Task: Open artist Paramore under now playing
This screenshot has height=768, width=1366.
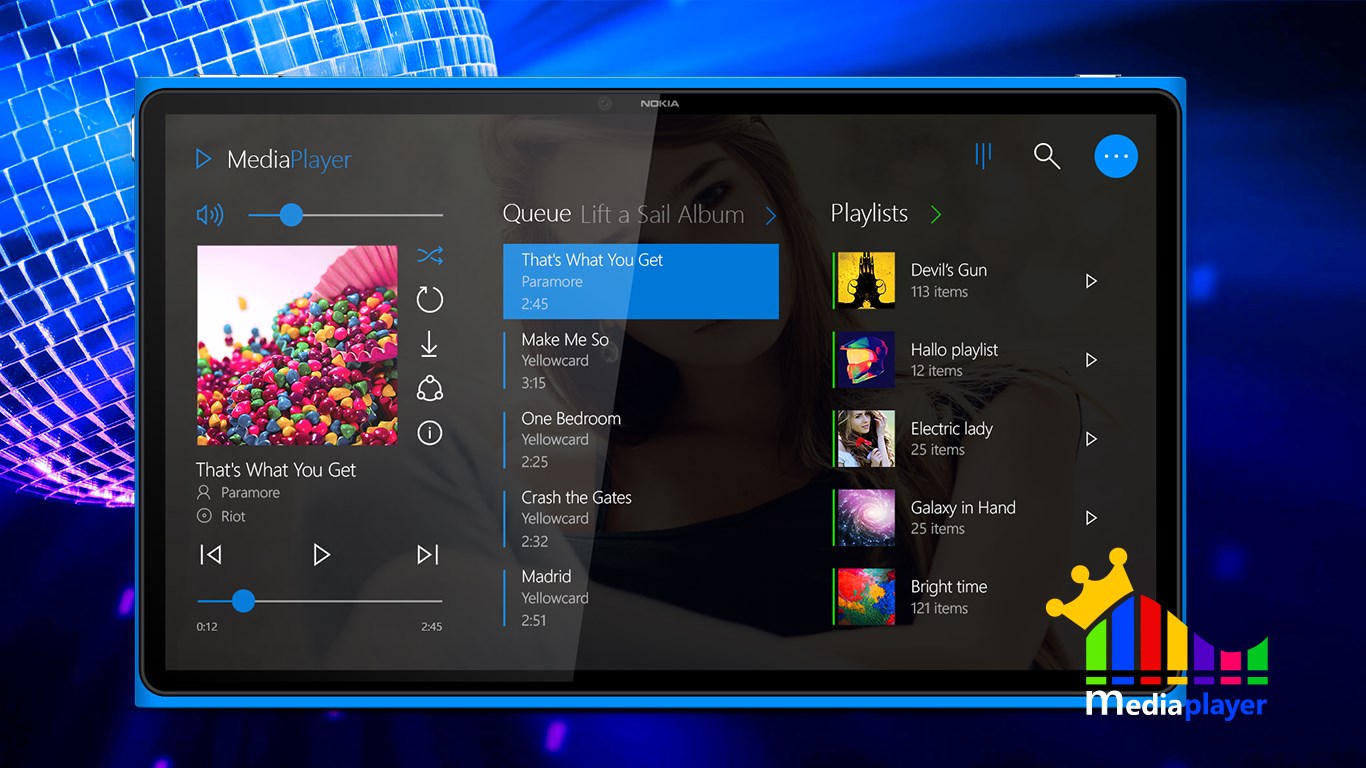Action: pyautogui.click(x=250, y=493)
